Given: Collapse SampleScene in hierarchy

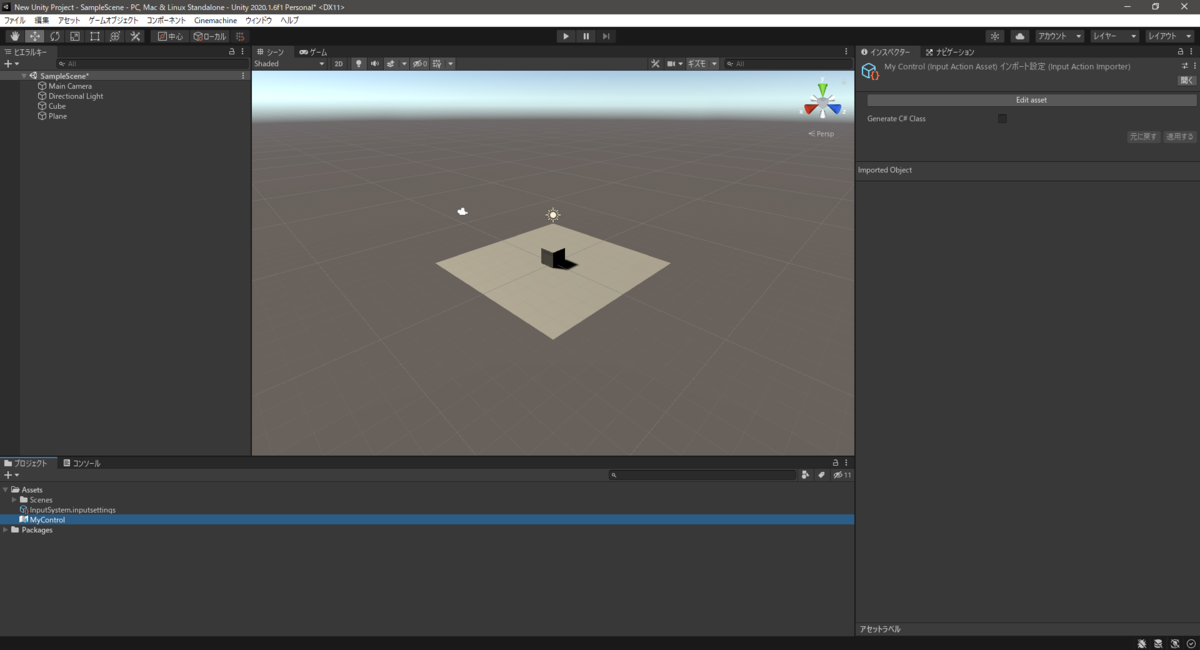Looking at the screenshot, I should point(24,76).
